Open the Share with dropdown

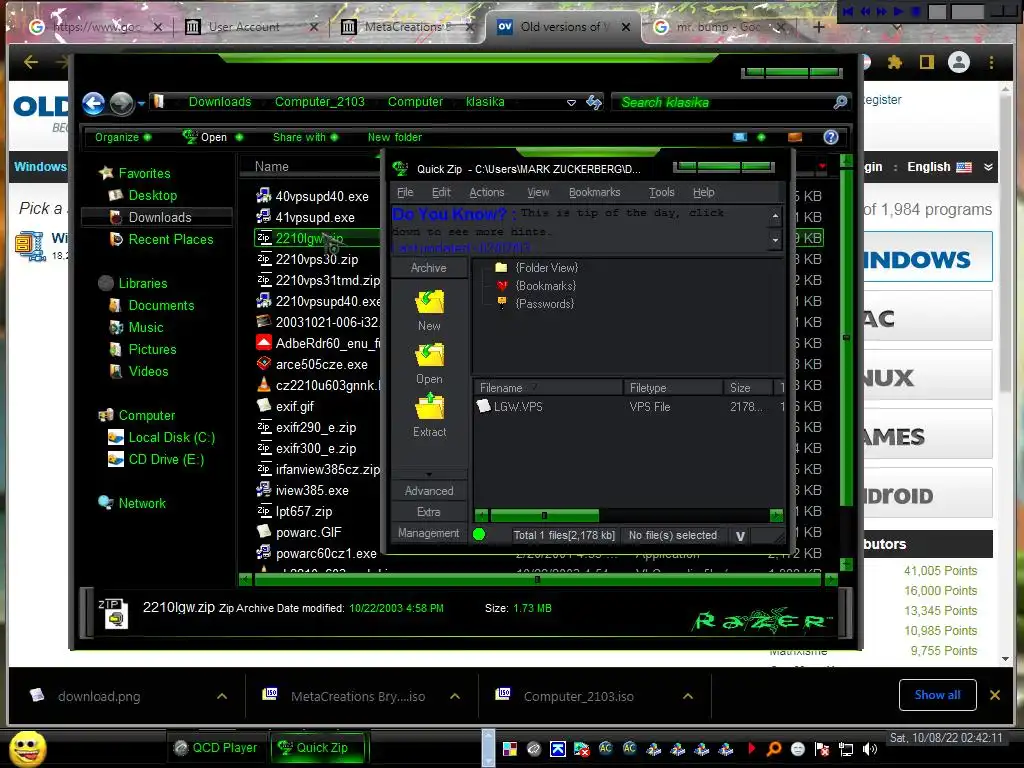click(305, 137)
